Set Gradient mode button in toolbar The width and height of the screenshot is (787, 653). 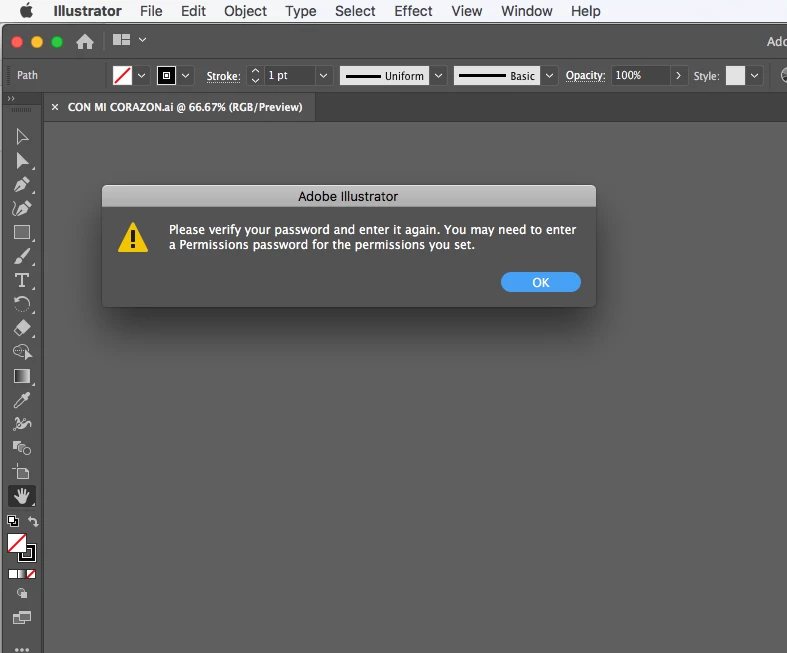coord(22,574)
